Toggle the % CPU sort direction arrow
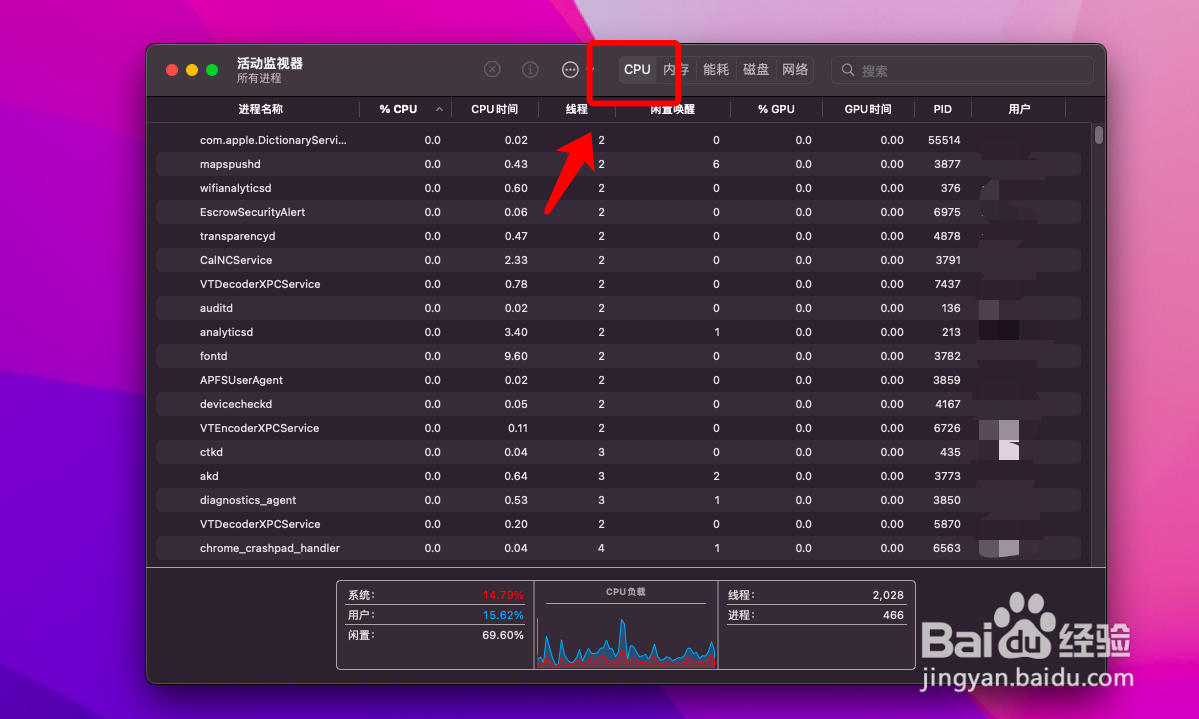Image resolution: width=1199 pixels, height=719 pixels. [x=440, y=109]
